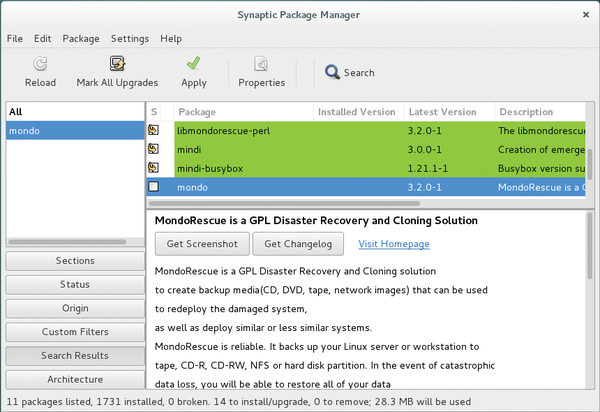Click the 1.21.1-1 version cell
600x412 pixels.
click(x=427, y=168)
